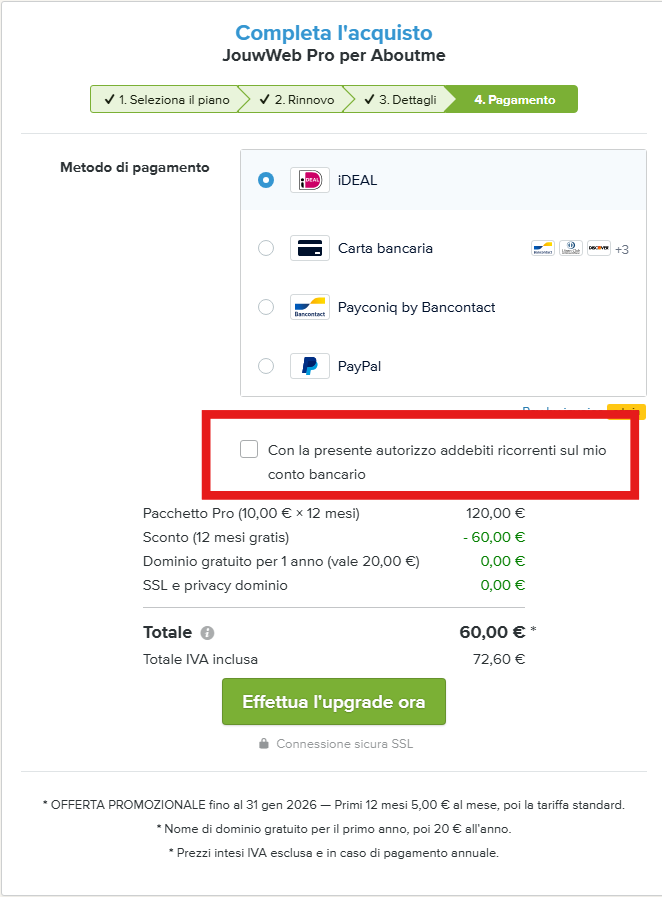Click the padlock icon beside Connessione sicura

264,744
